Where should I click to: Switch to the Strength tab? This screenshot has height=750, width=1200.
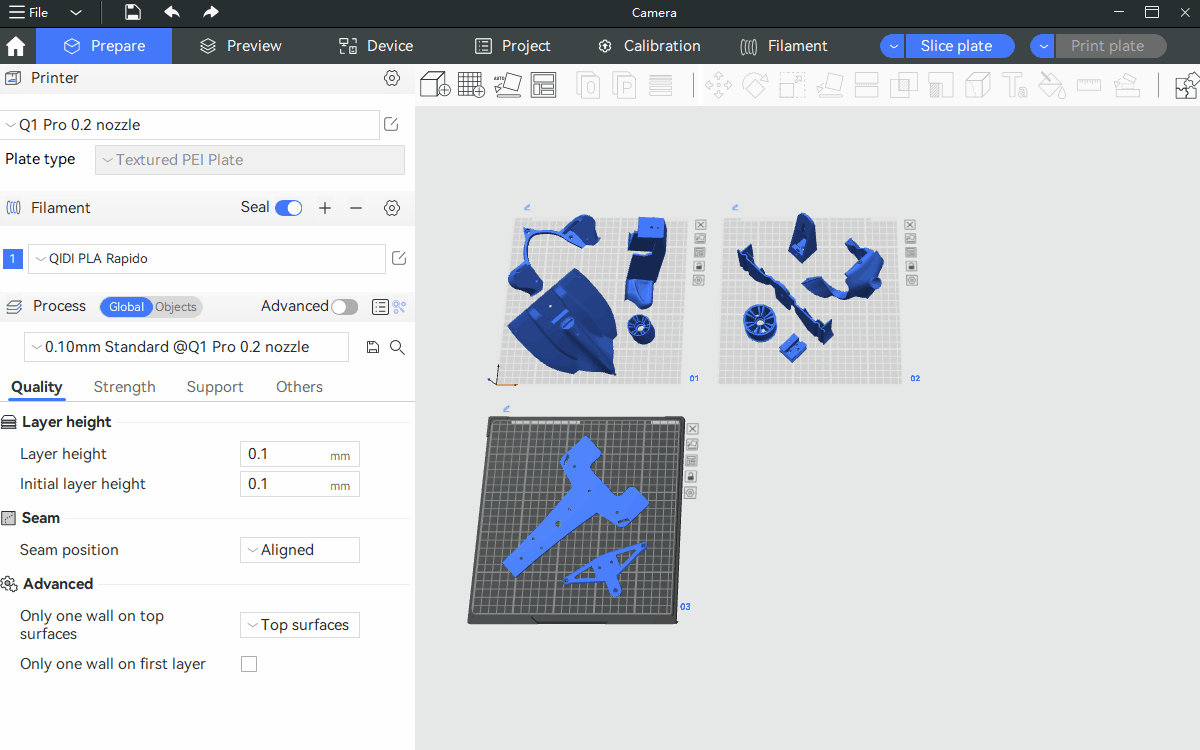(124, 387)
